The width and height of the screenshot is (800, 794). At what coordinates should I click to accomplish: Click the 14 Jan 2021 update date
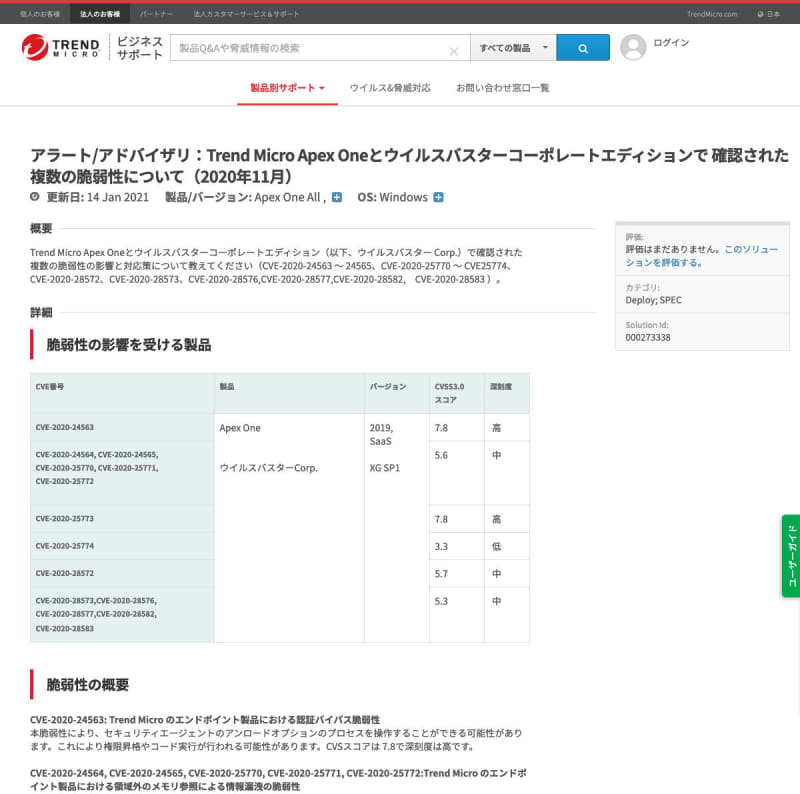[118, 197]
